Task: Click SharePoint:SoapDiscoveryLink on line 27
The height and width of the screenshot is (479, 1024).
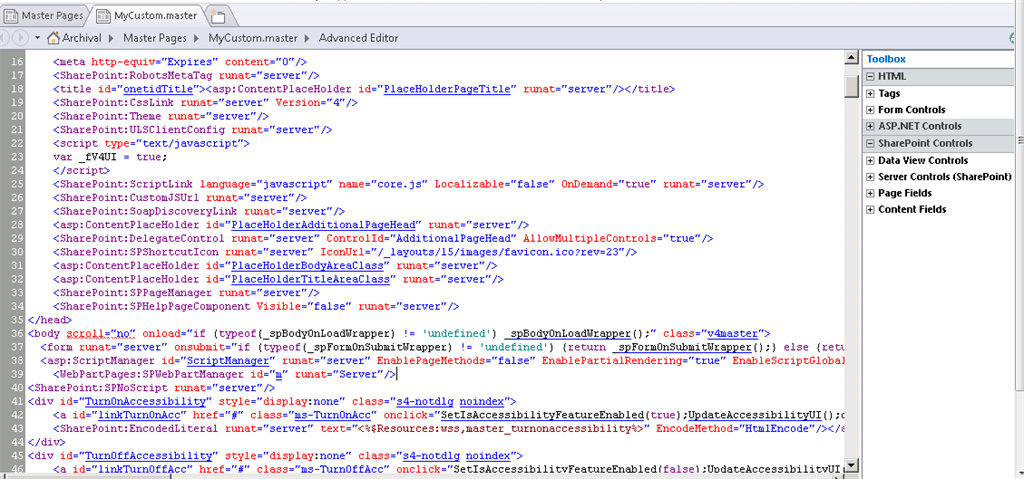Action: pyautogui.click(x=149, y=211)
